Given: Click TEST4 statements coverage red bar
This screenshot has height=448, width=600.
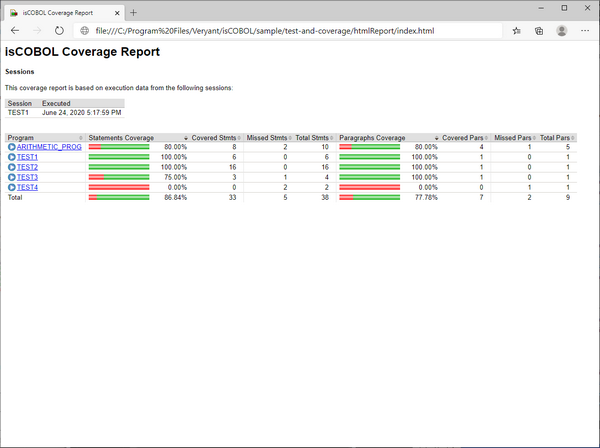Looking at the screenshot, I should (x=119, y=187).
